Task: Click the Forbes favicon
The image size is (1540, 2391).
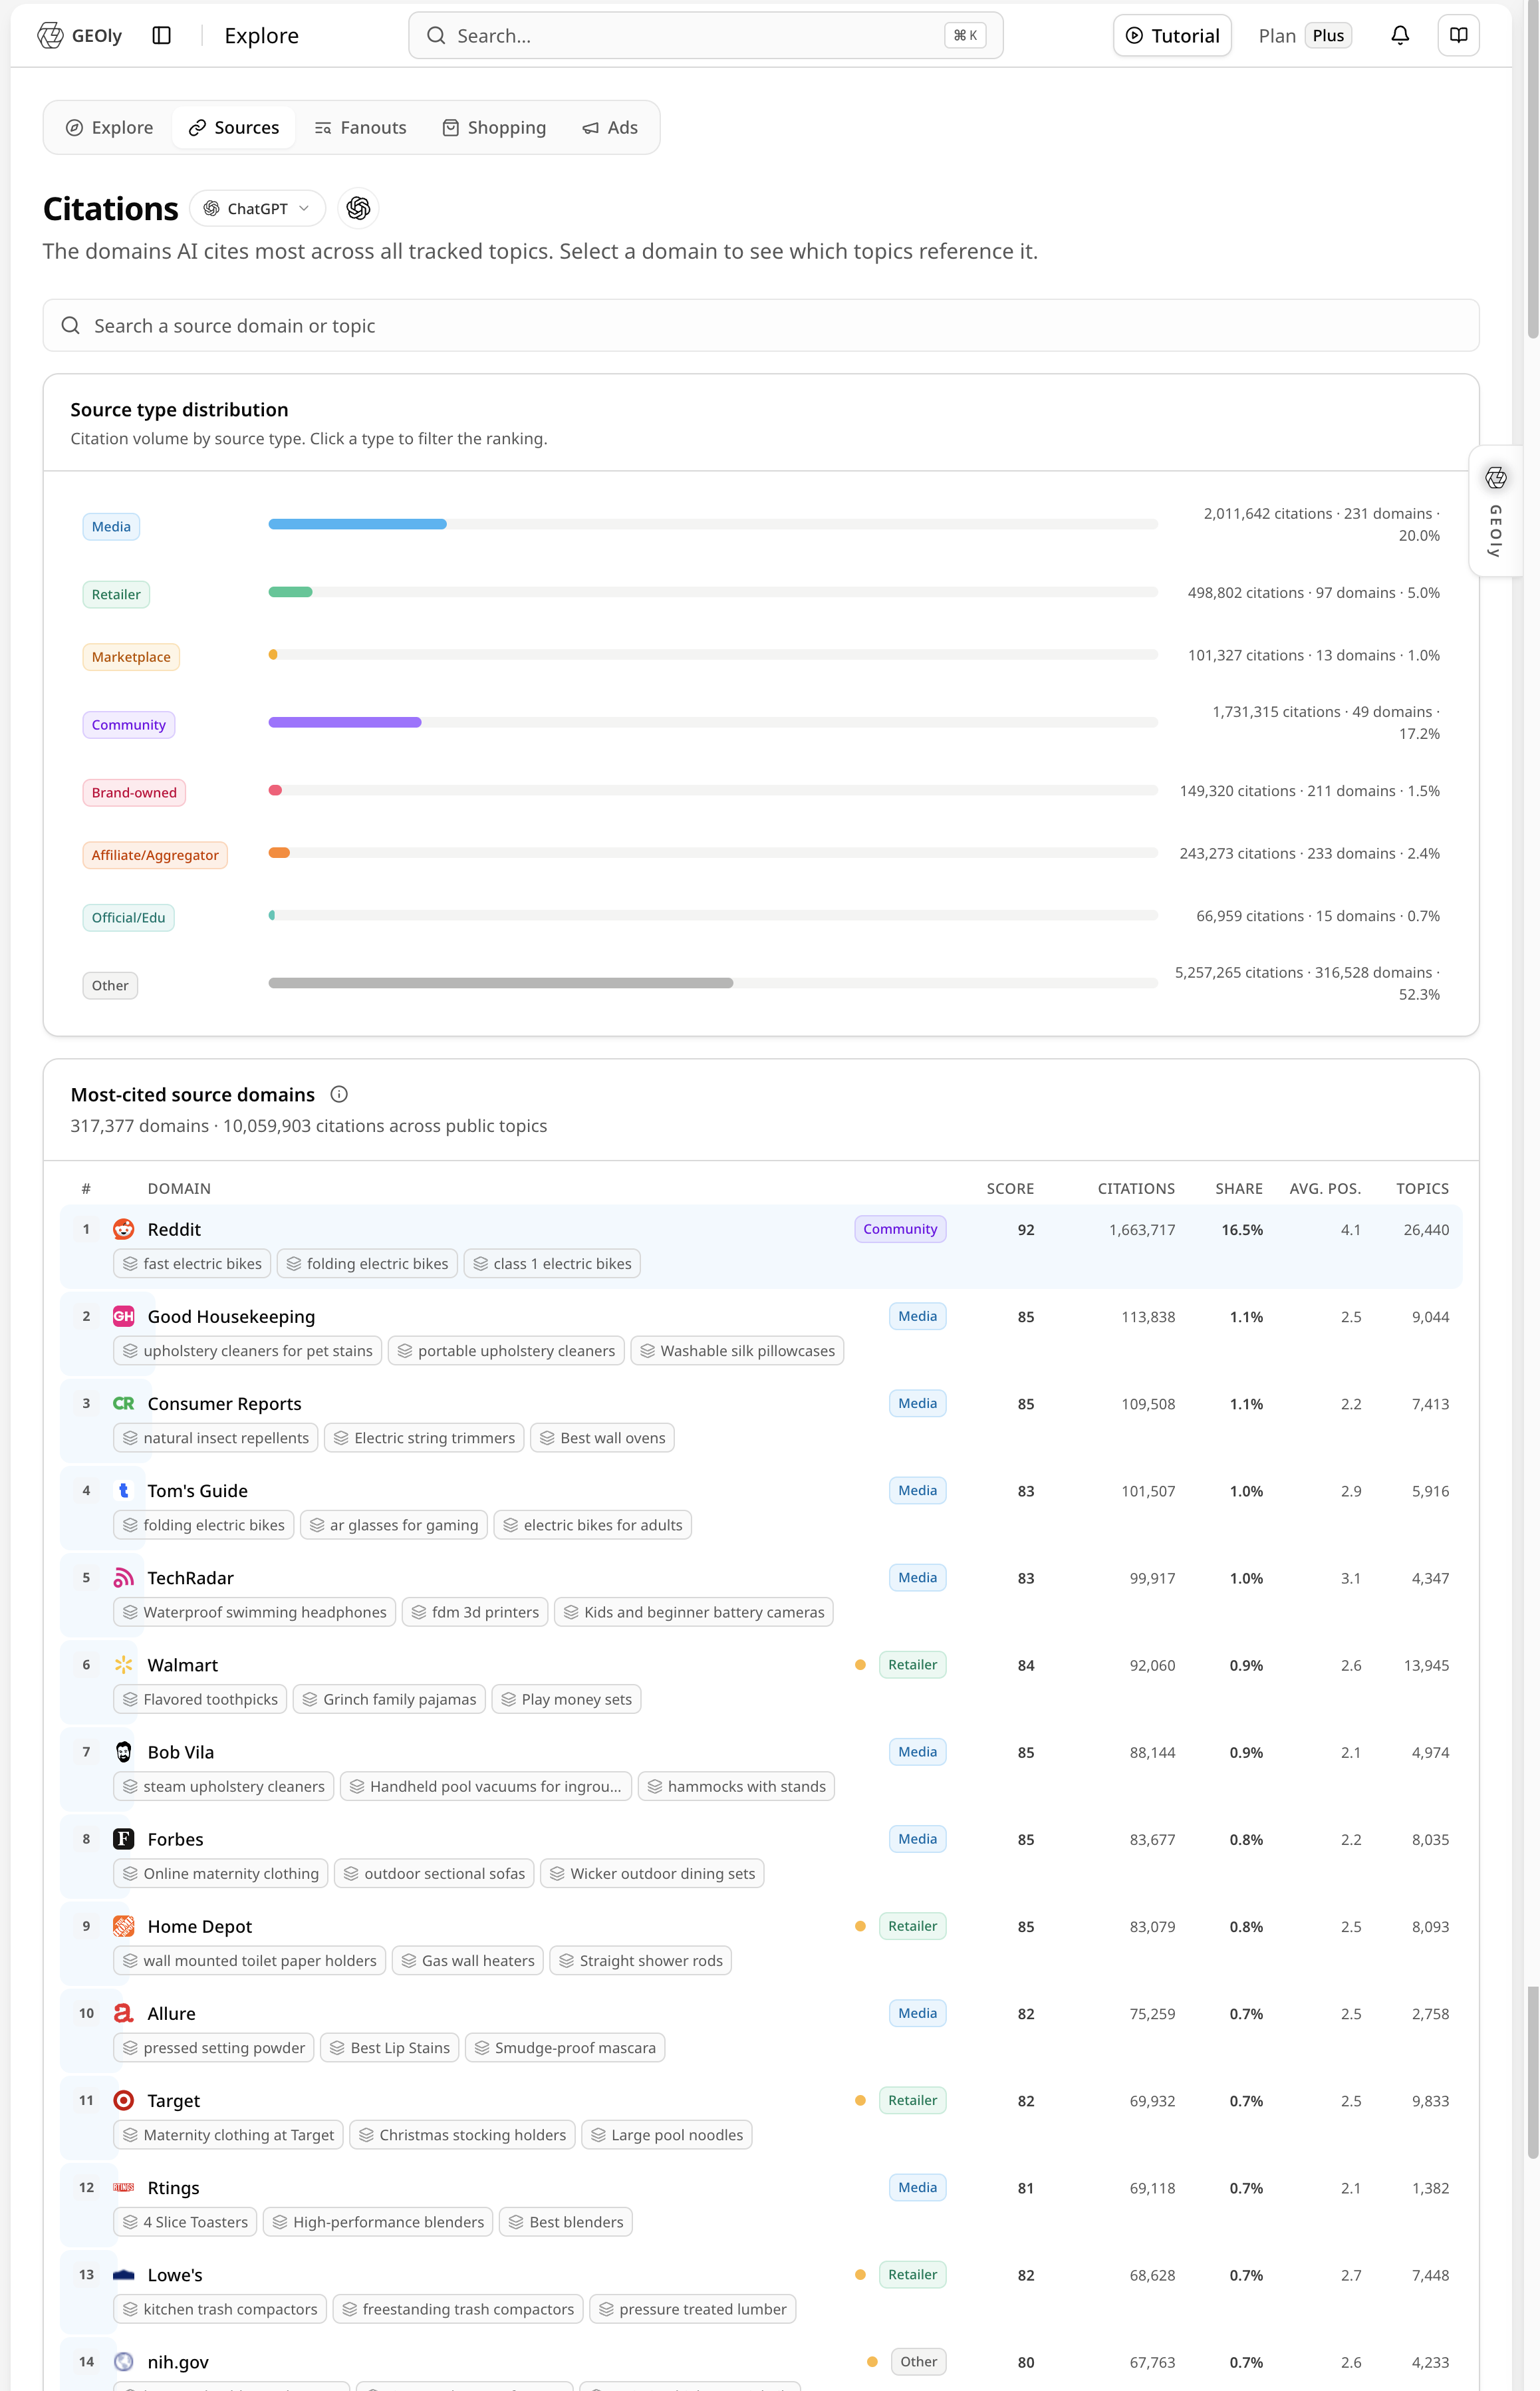Action: pyautogui.click(x=124, y=1838)
